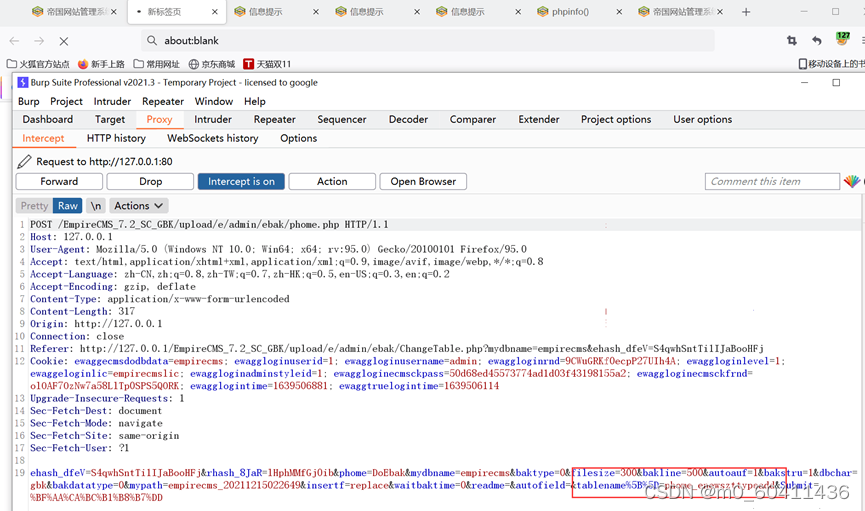Click the colorful highlight icon beside the comment field
The width and height of the screenshot is (865, 511).
851,181
